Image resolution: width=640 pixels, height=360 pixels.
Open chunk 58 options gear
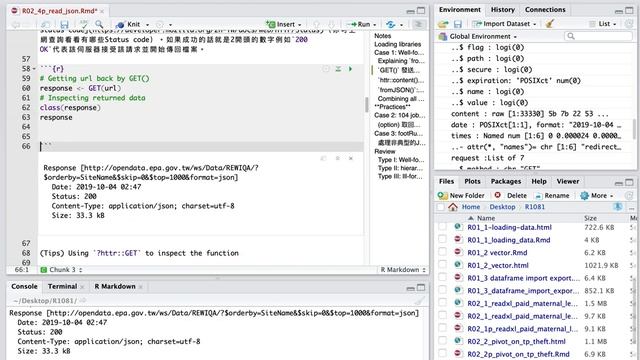point(326,69)
